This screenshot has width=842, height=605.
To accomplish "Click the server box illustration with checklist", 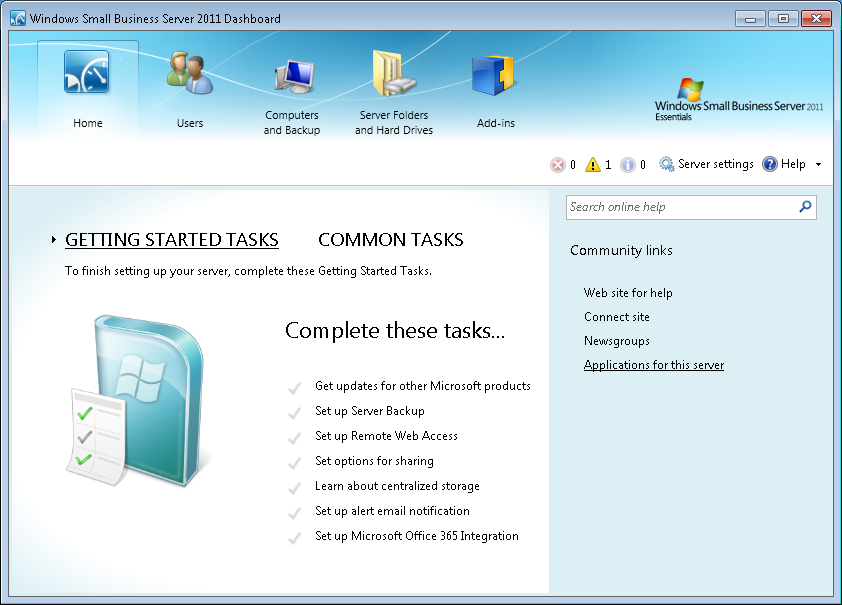I will pos(135,400).
